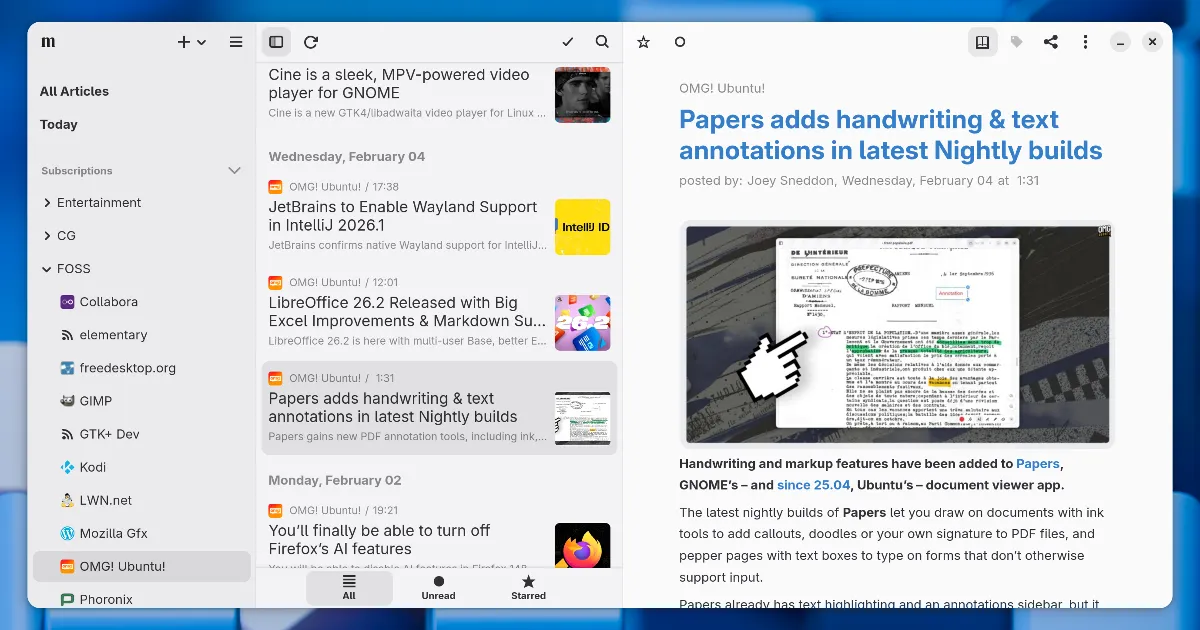Tag the article using tag icon
Viewport: 1200px width, 630px height.
pos(1016,42)
